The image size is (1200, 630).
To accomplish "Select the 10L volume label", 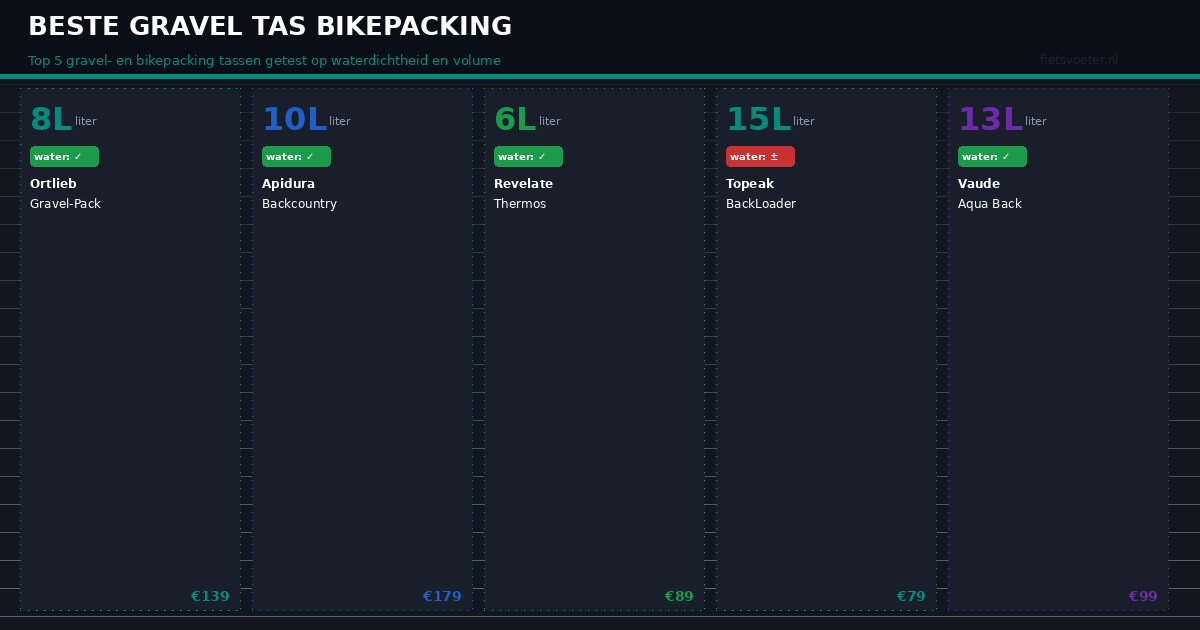I will click(x=294, y=120).
